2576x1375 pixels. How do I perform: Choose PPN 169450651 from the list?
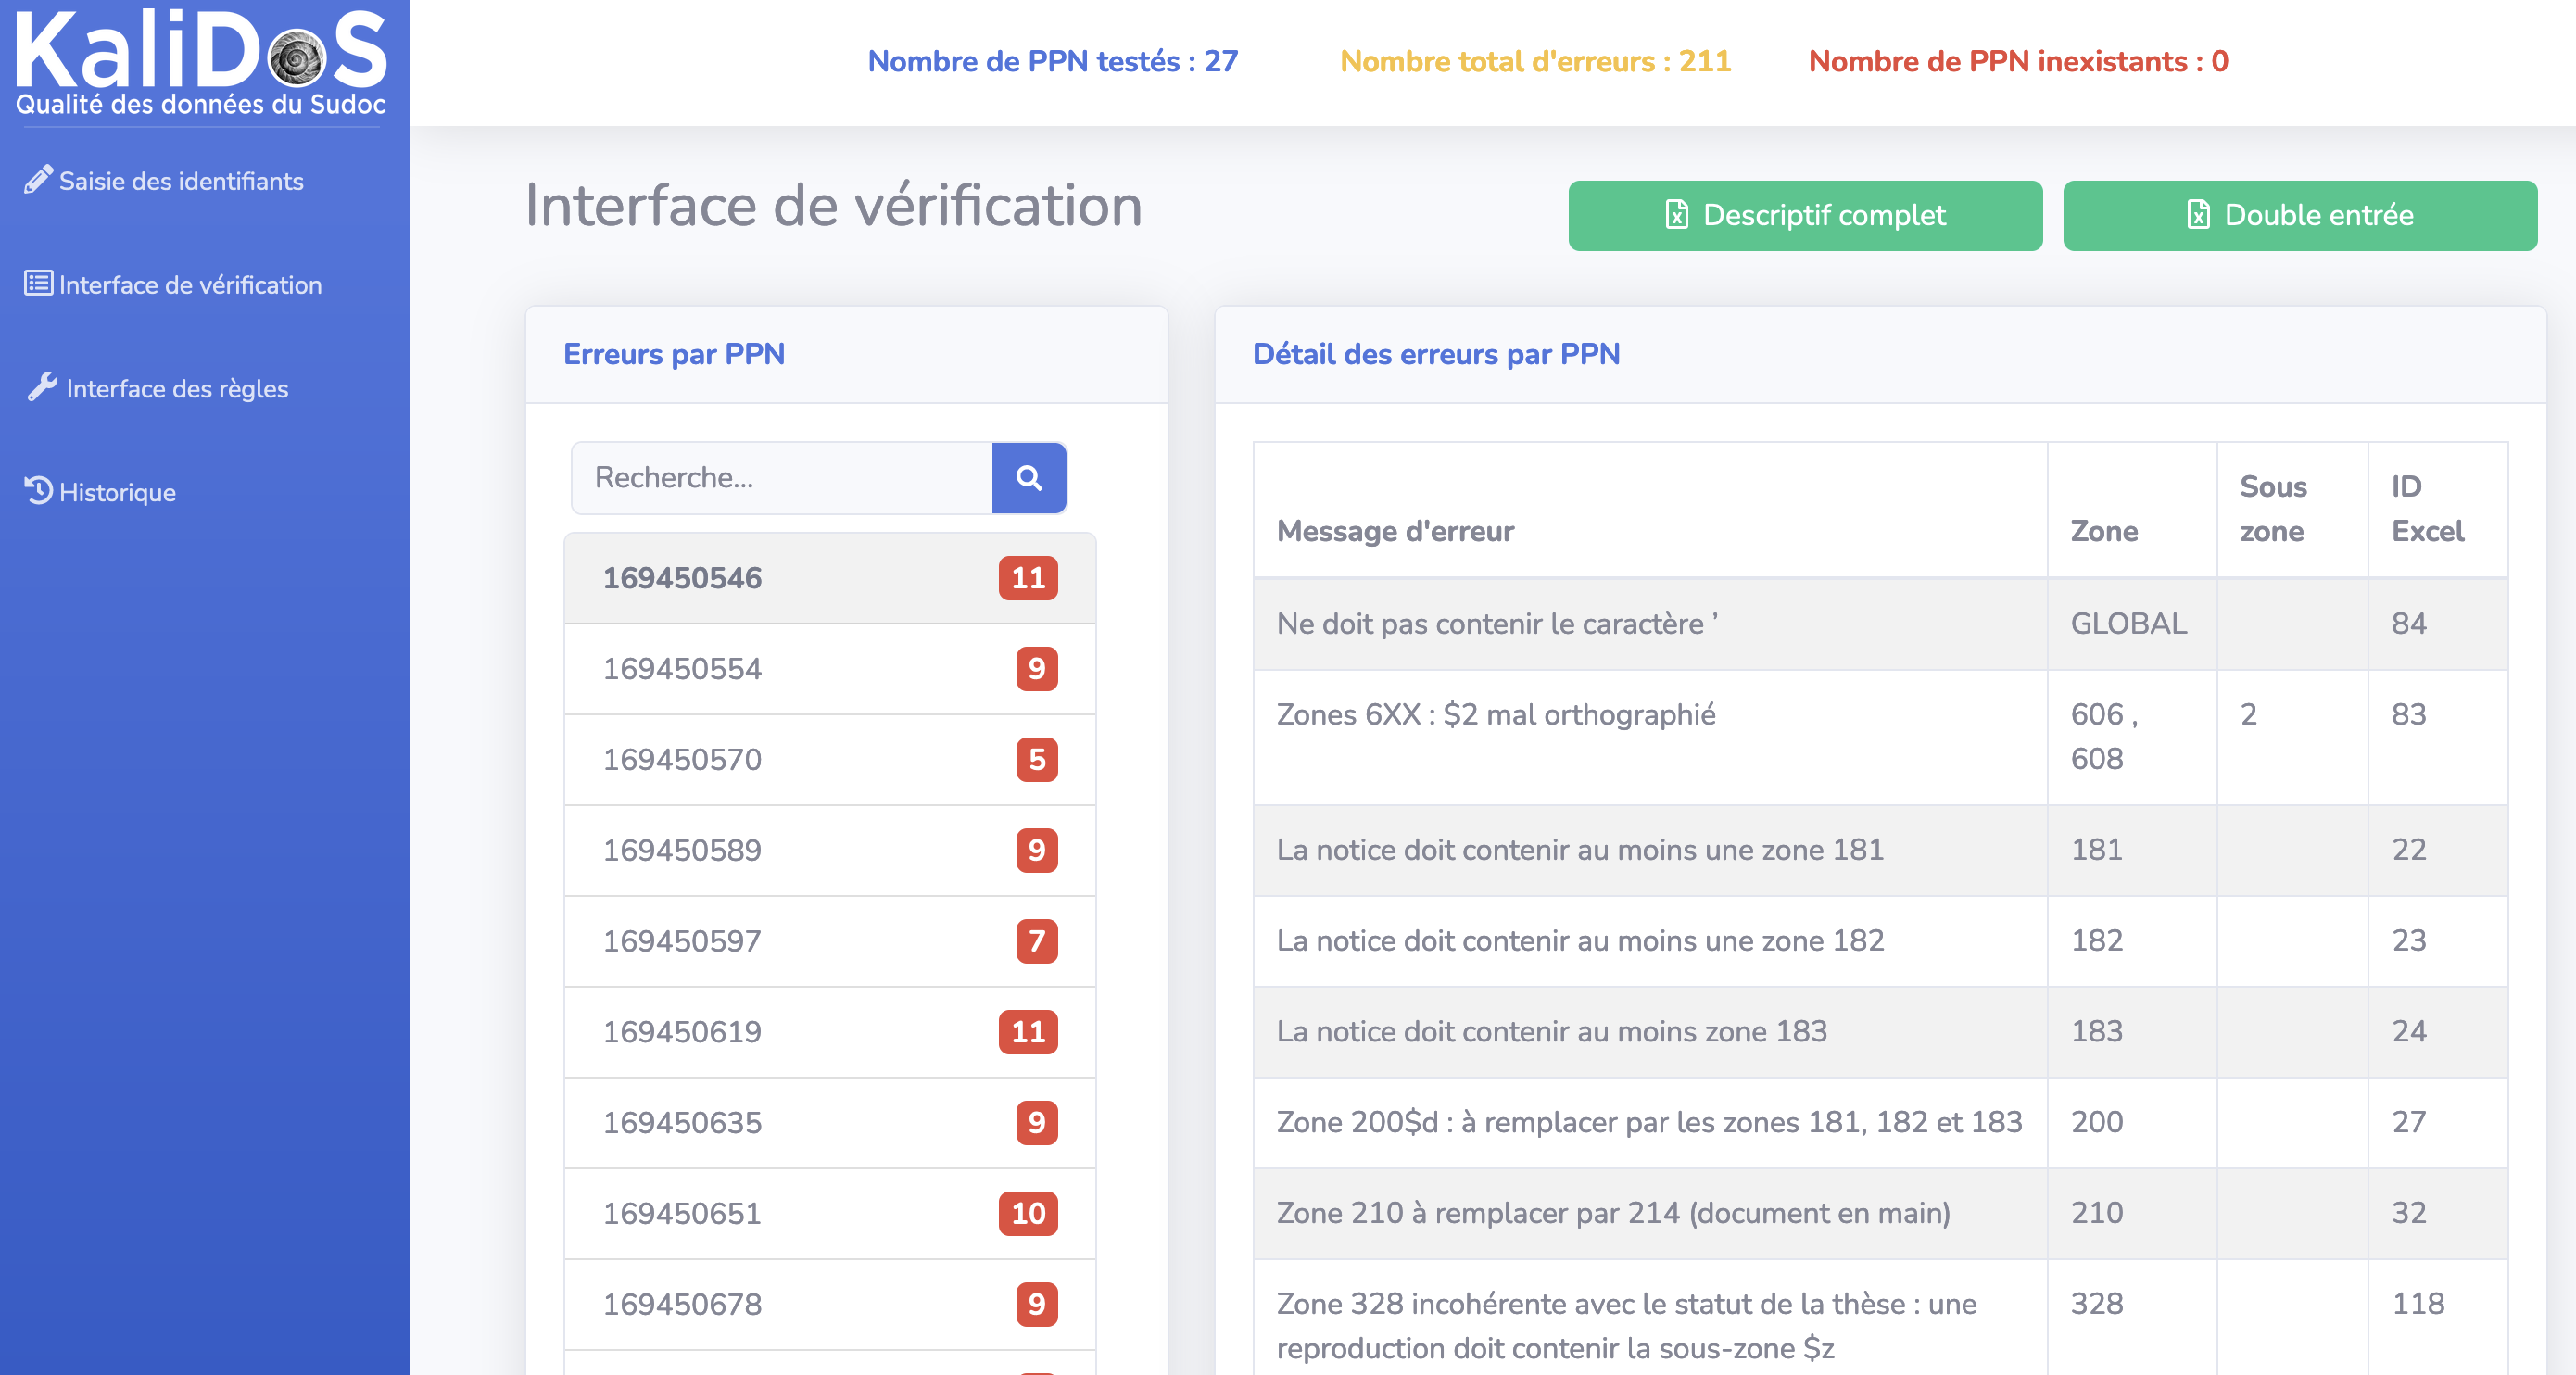point(682,1213)
